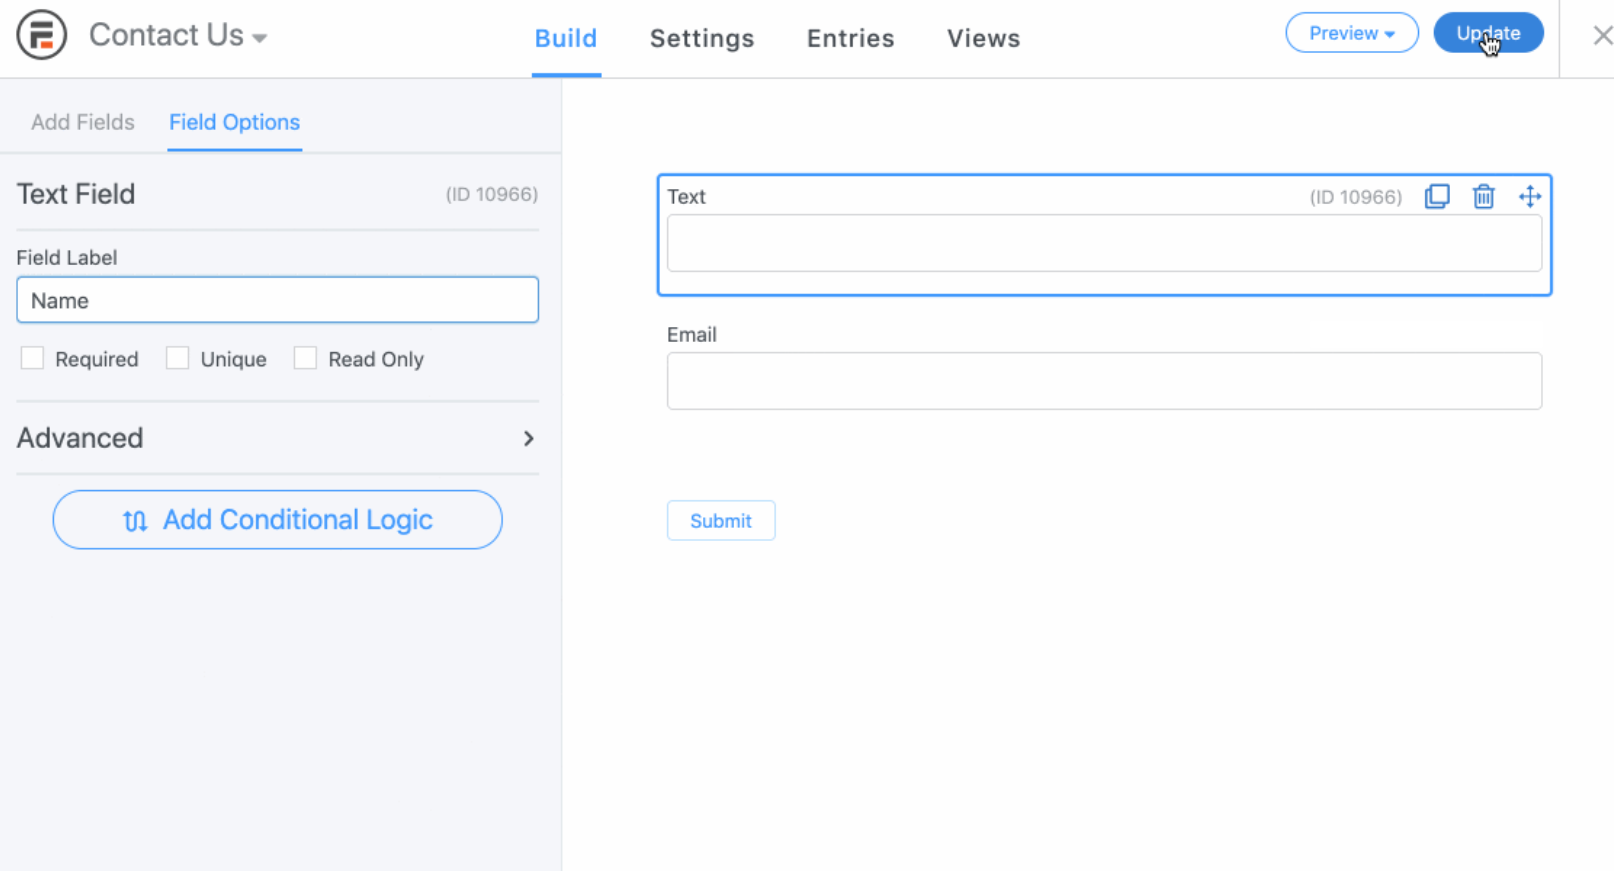
Task: Click the Formidable Forms logo icon
Action: click(x=41, y=35)
